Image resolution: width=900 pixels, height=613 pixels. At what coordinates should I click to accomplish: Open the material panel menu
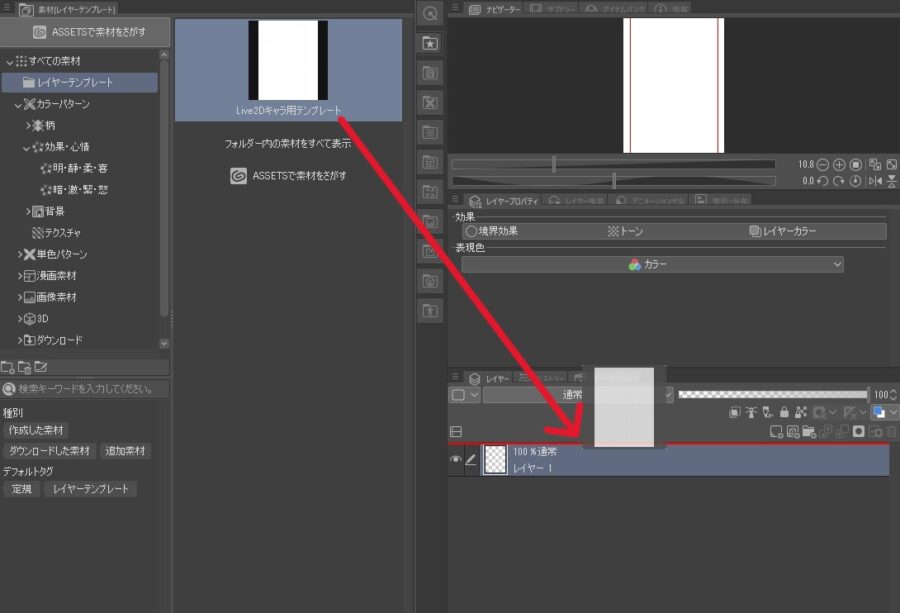pyautogui.click(x=6, y=8)
